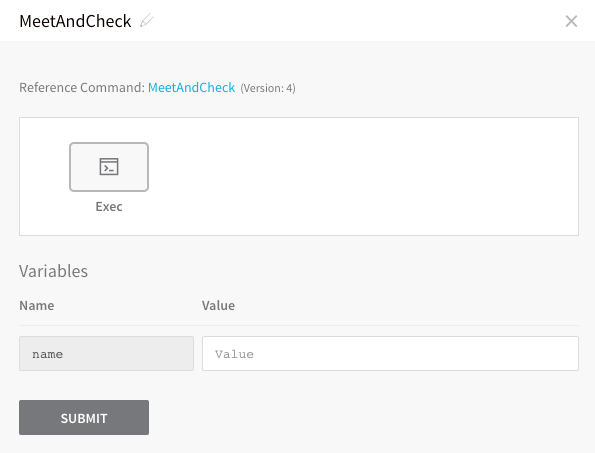Click the read-only name variable field
This screenshot has height=453, width=595.
click(x=106, y=354)
